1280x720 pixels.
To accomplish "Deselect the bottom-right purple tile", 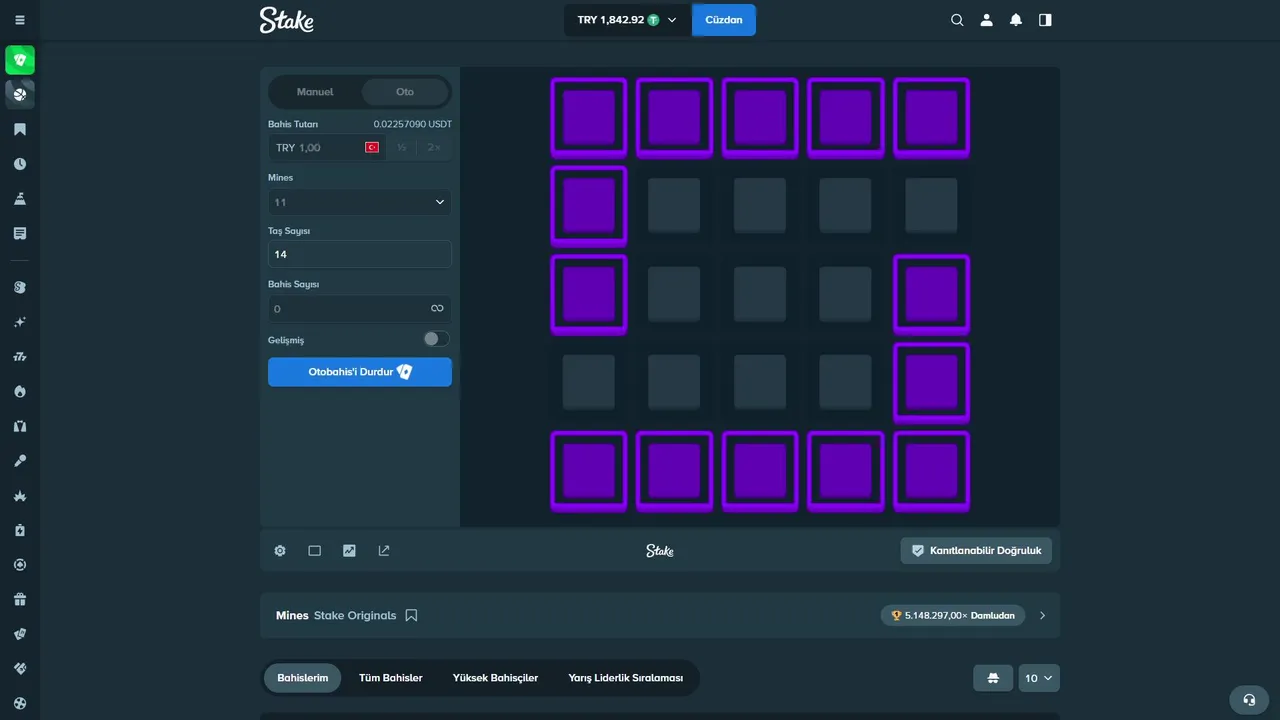I will point(931,471).
